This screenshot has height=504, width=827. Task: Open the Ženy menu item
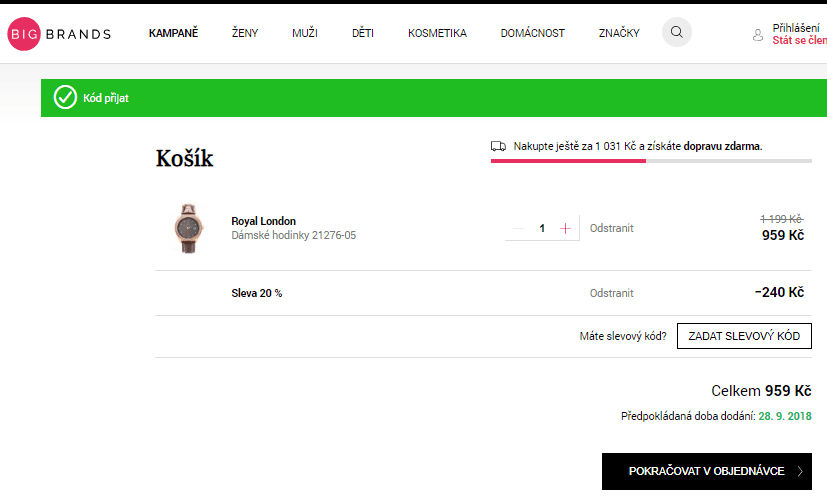tap(245, 33)
